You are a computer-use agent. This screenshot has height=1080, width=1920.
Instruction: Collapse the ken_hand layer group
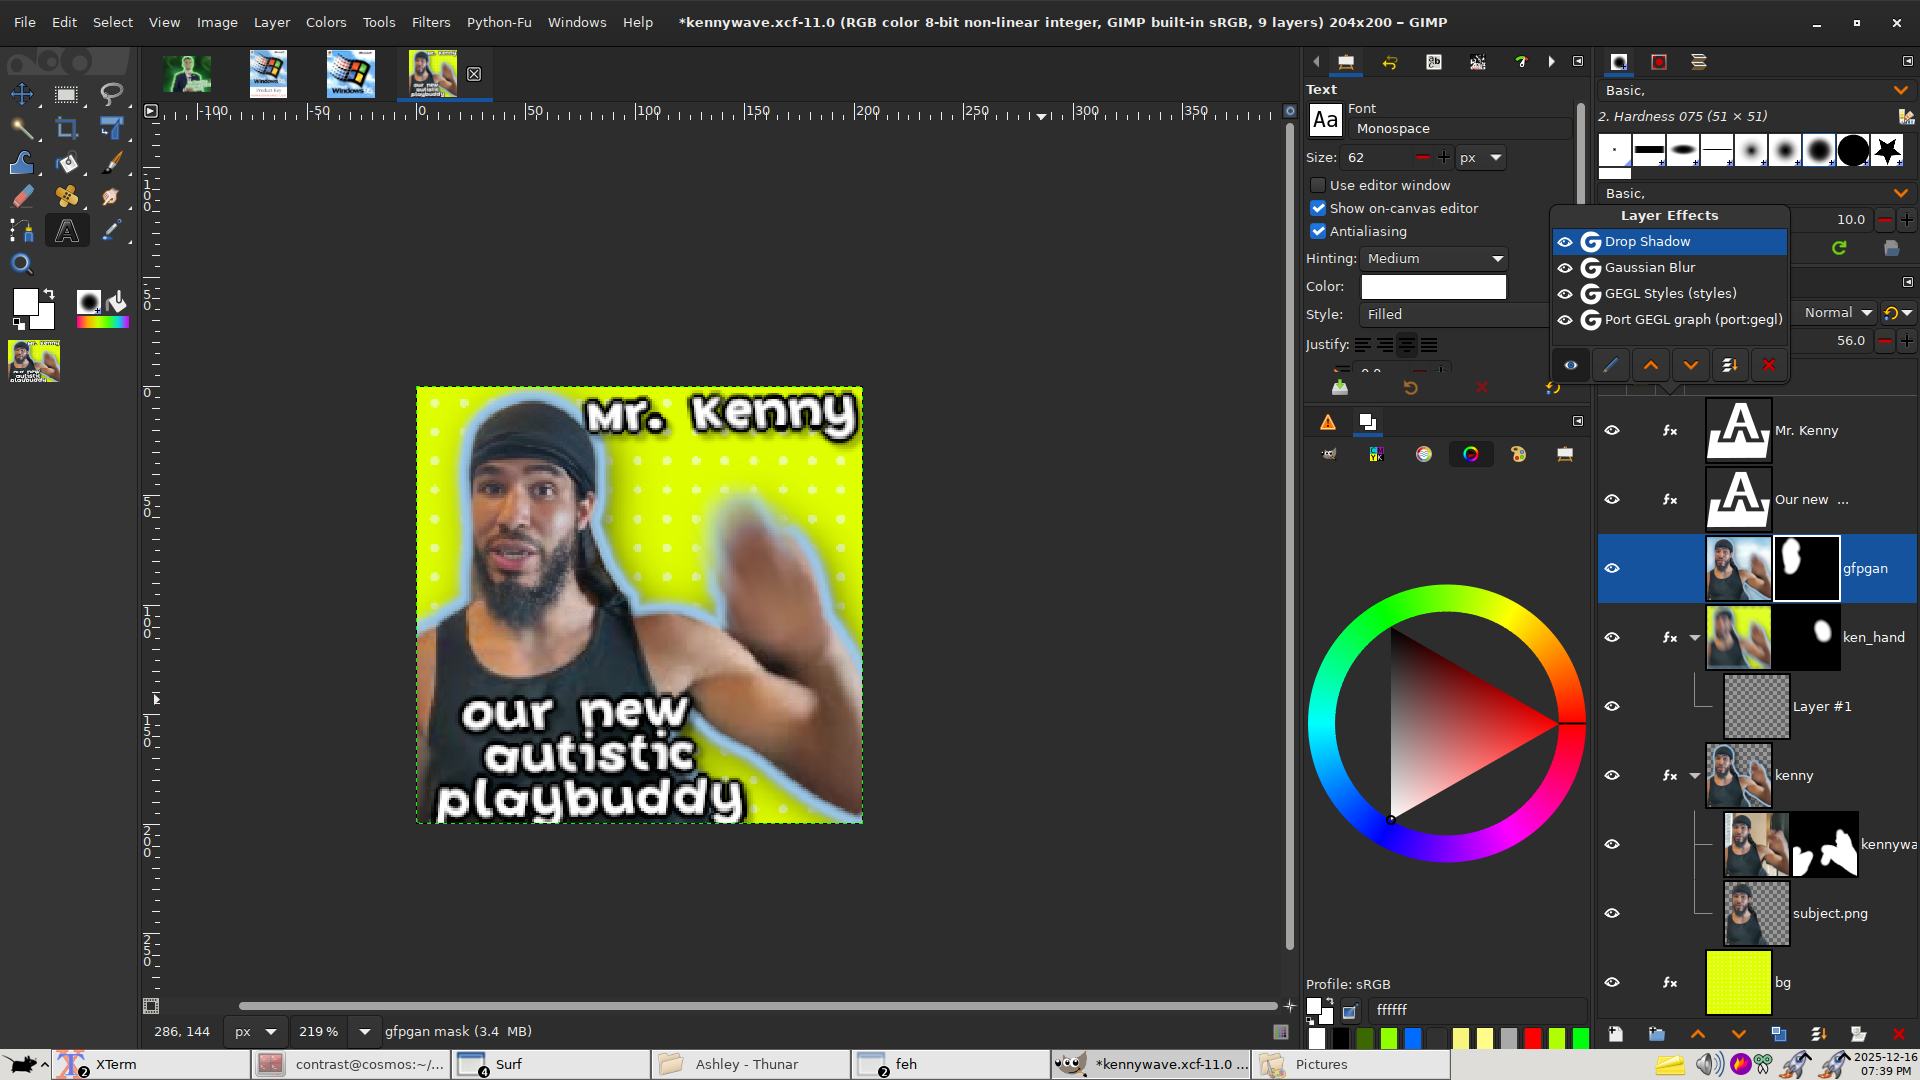point(1695,638)
